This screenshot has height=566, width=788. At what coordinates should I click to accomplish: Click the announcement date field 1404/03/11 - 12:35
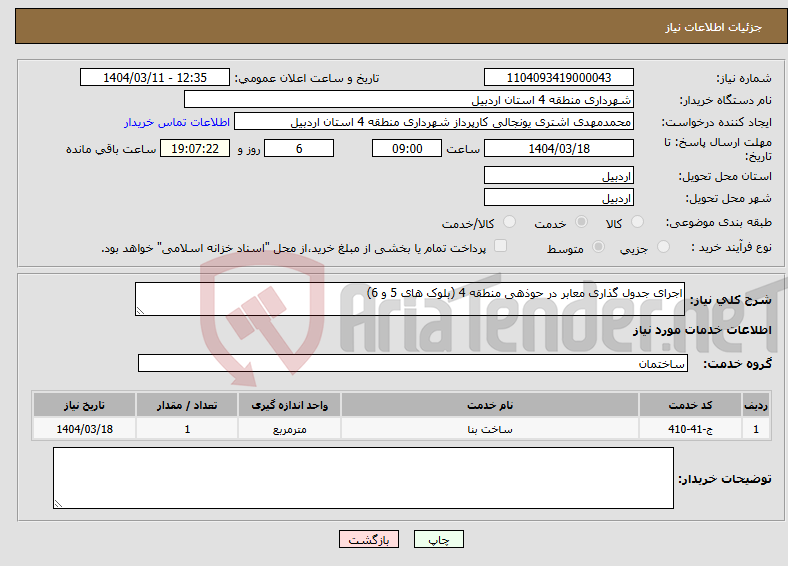coord(155,77)
